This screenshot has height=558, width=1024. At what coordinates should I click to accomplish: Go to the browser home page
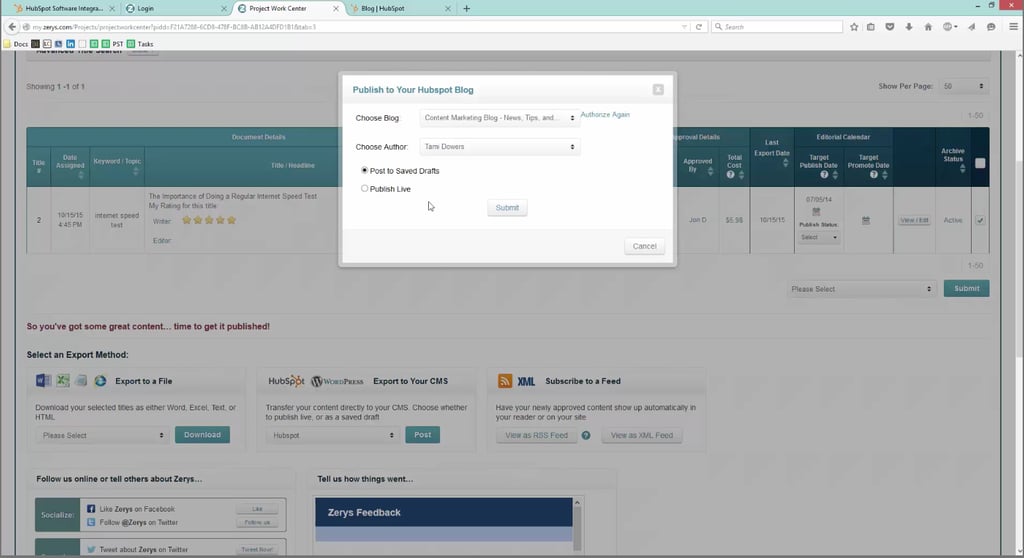click(x=928, y=27)
